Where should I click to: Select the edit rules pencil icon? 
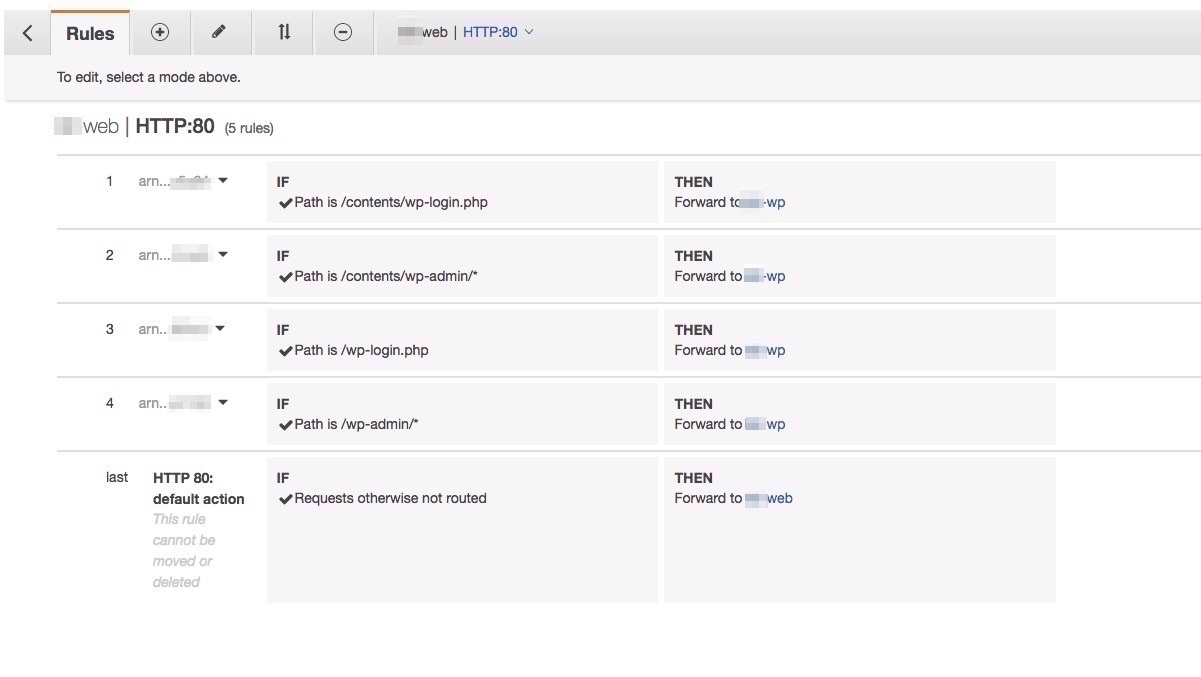tap(219, 32)
